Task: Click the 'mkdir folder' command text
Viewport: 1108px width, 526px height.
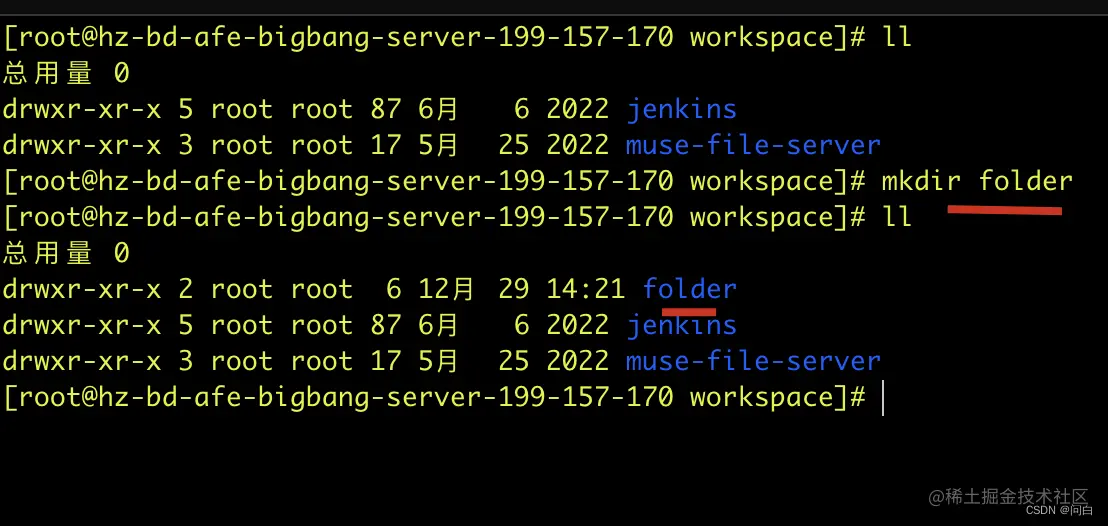Action: click(x=977, y=181)
